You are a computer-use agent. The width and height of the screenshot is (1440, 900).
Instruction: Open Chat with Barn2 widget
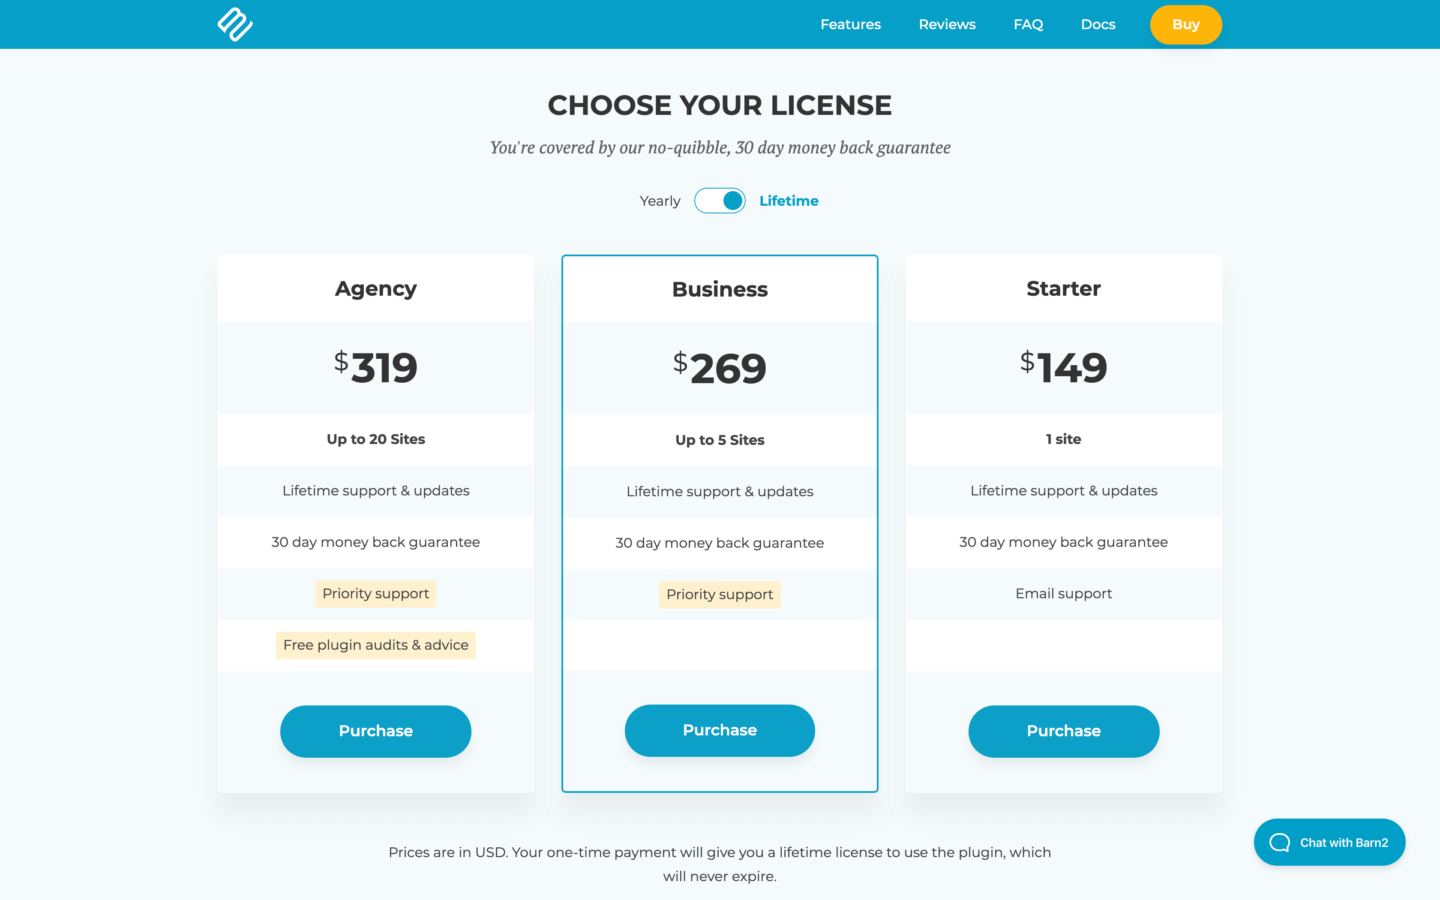(x=1330, y=843)
